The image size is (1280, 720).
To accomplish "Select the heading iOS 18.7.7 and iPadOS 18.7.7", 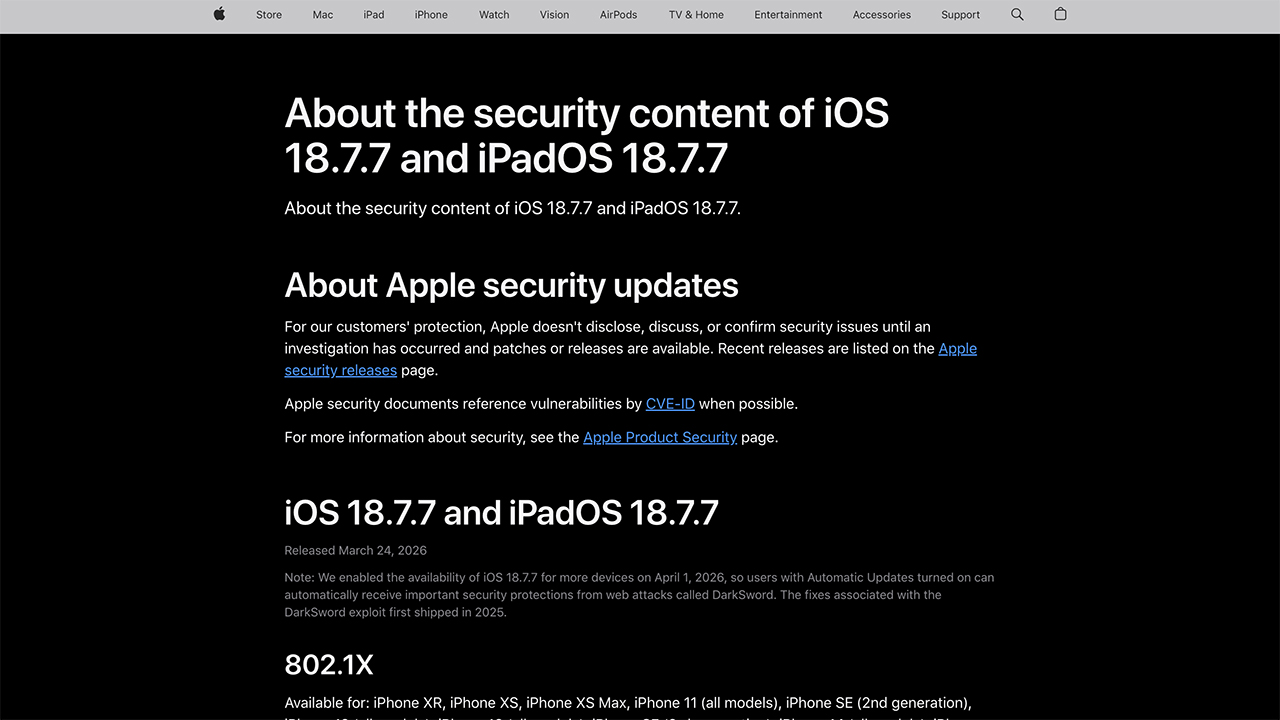I will 501,512.
